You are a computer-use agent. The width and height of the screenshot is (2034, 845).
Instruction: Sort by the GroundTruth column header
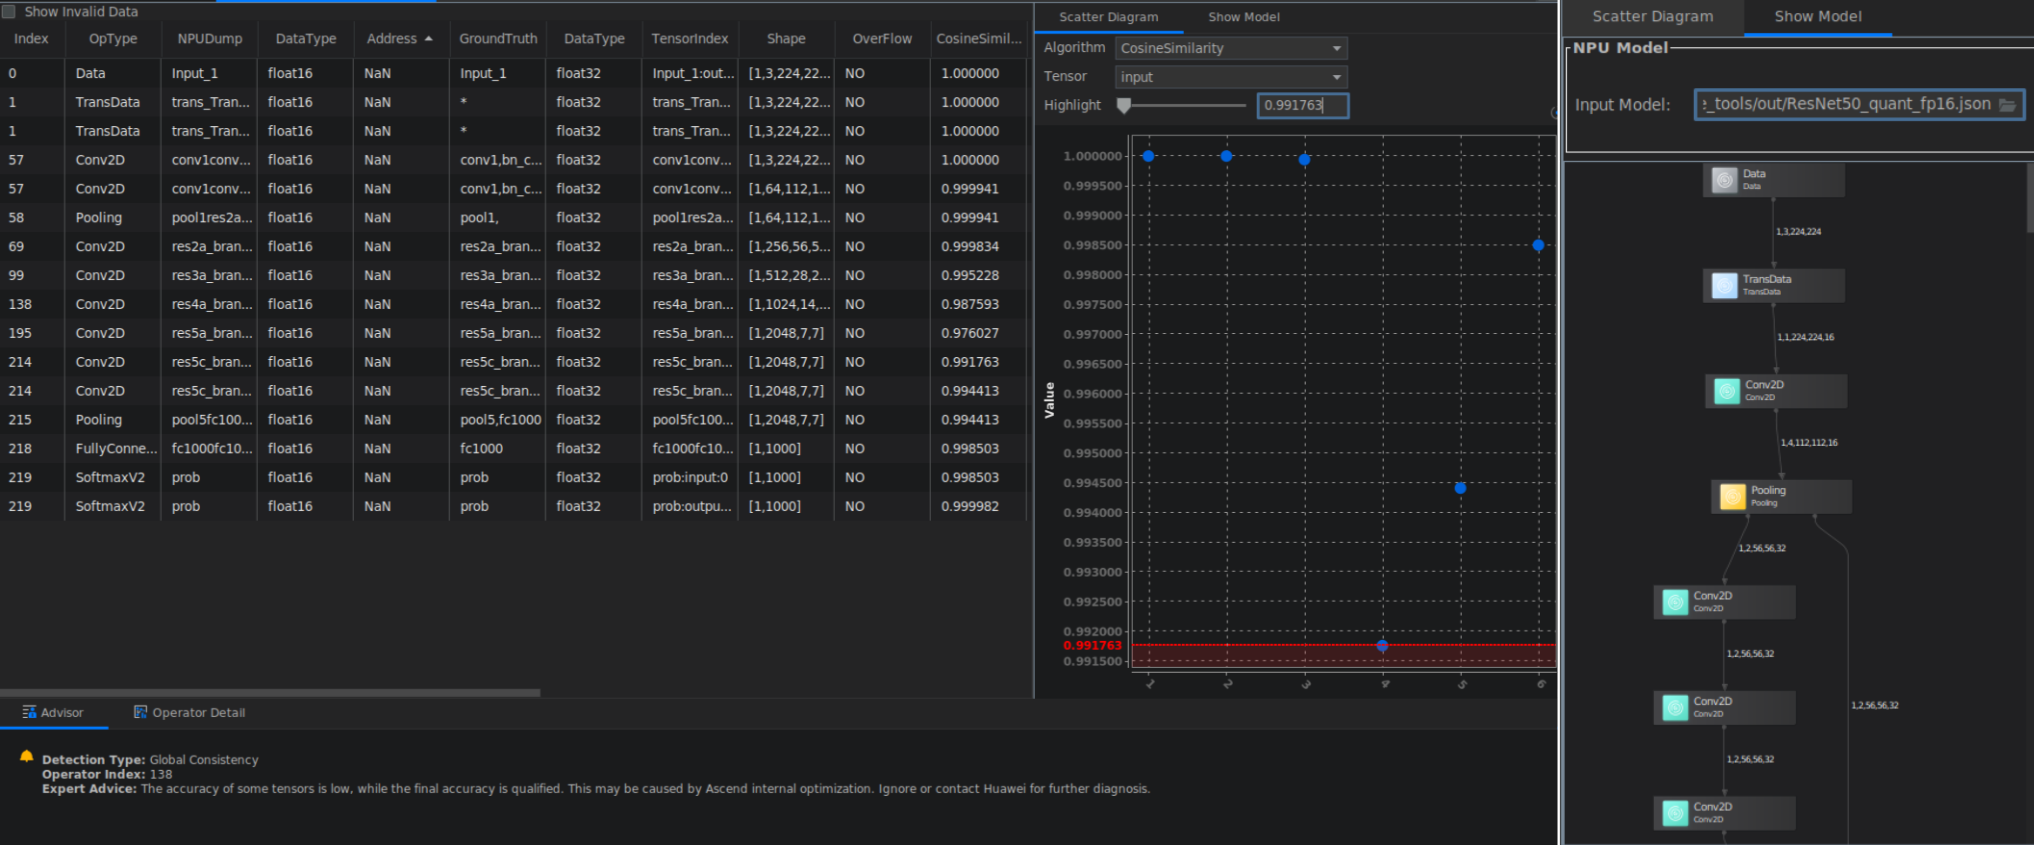click(498, 39)
